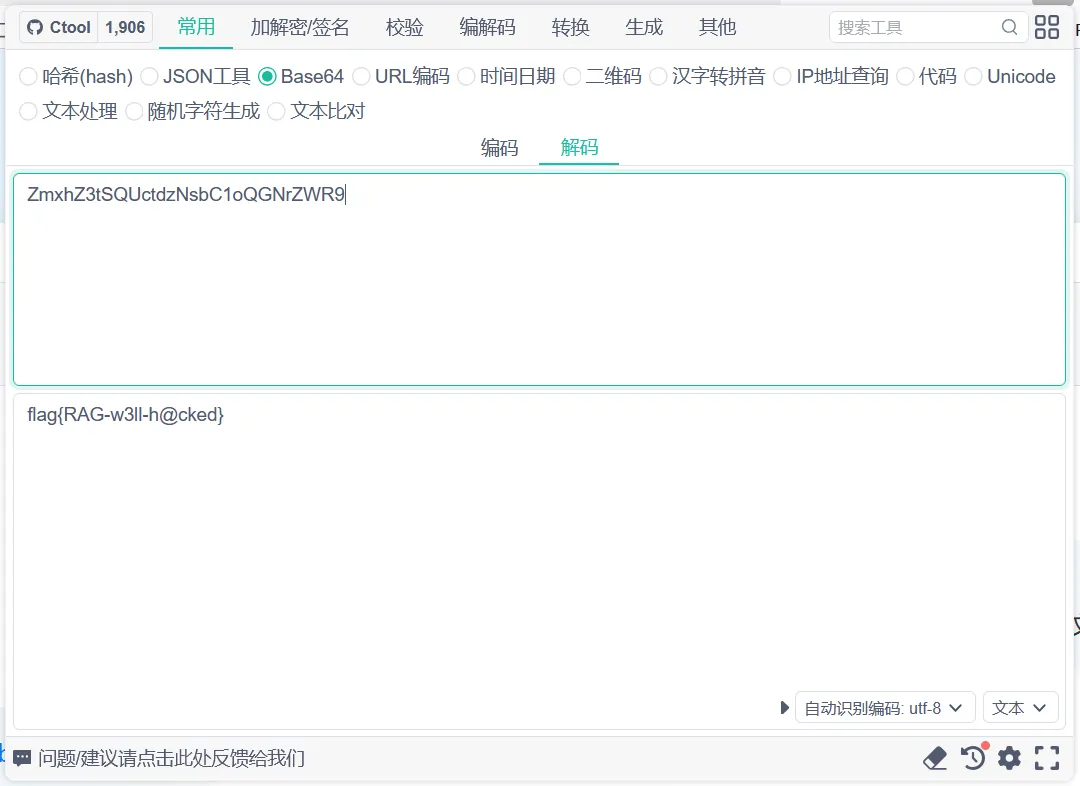Image resolution: width=1080 pixels, height=786 pixels.
Task: Click the 1,906 star count button
Action: click(125, 28)
